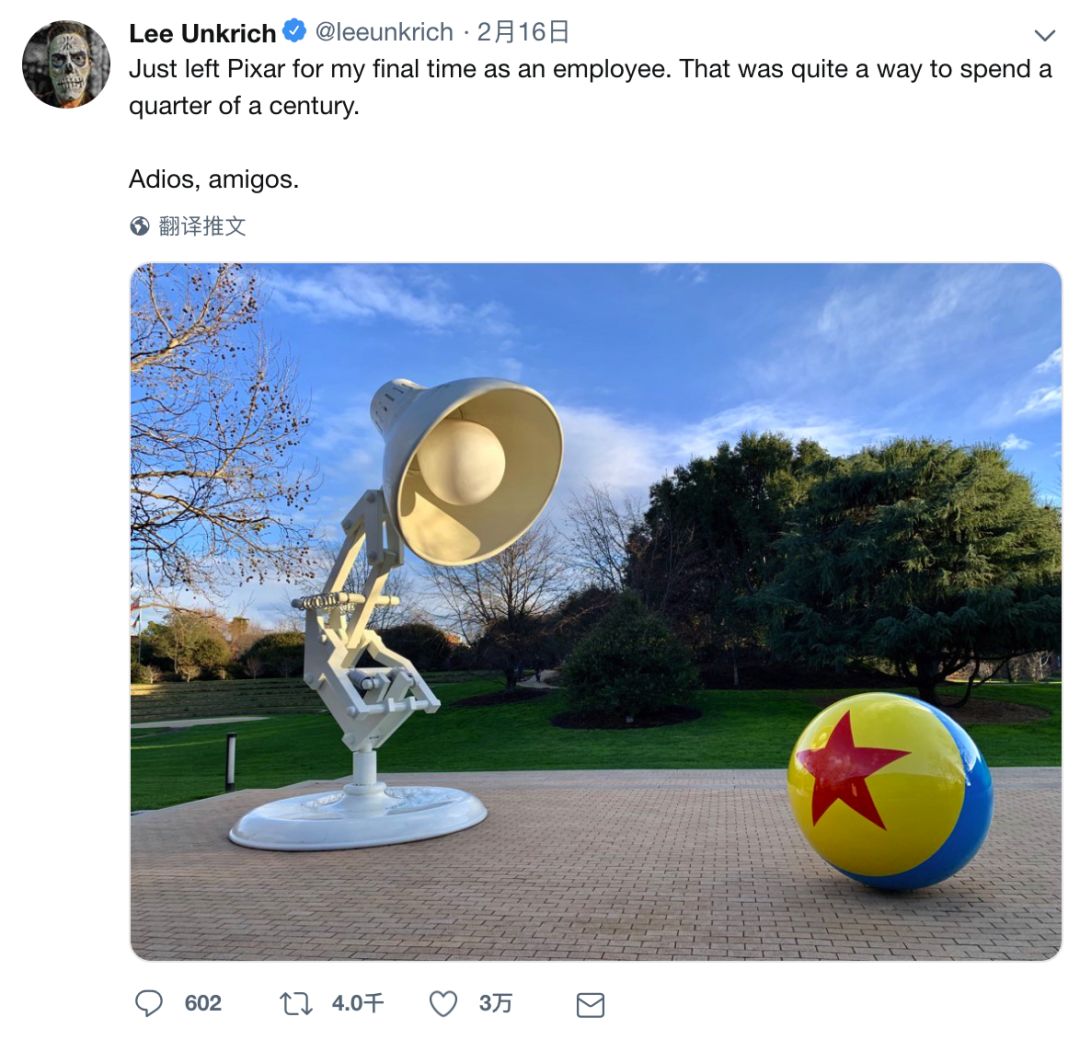Select the 4.0千 retweet count
The image size is (1080, 1040).
point(357,1003)
